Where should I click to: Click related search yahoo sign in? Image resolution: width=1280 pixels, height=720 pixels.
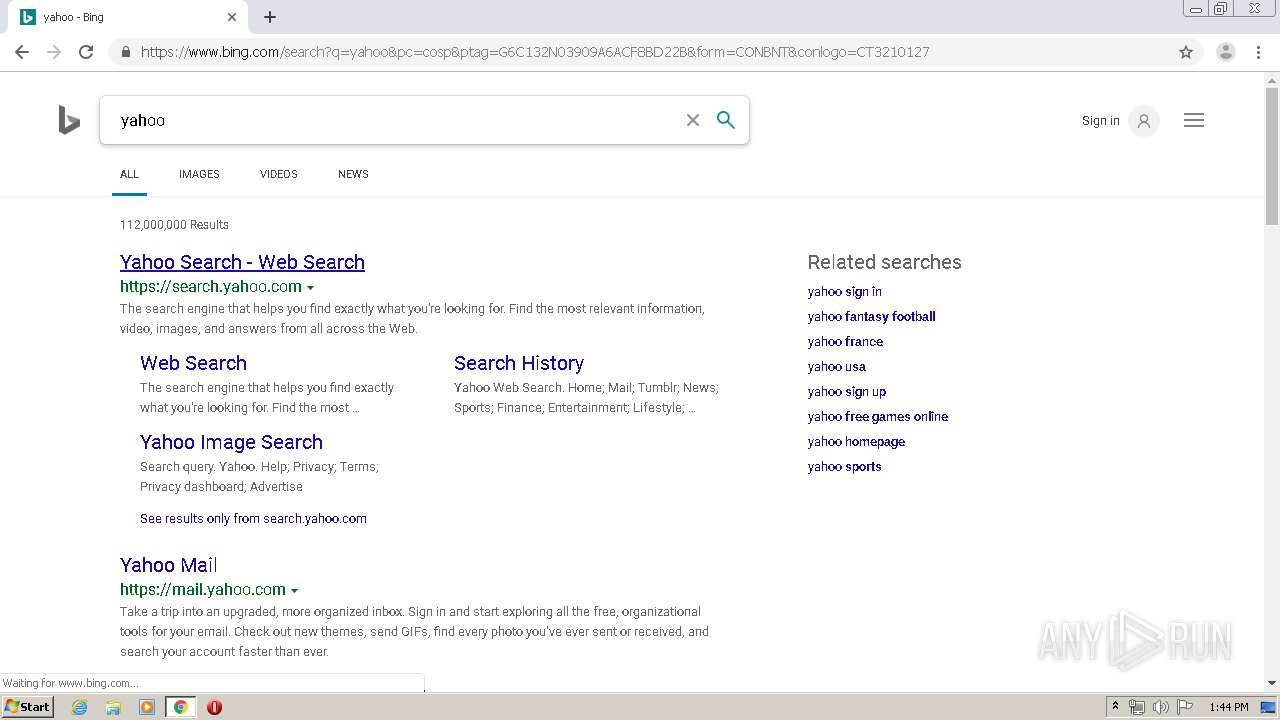pos(845,291)
